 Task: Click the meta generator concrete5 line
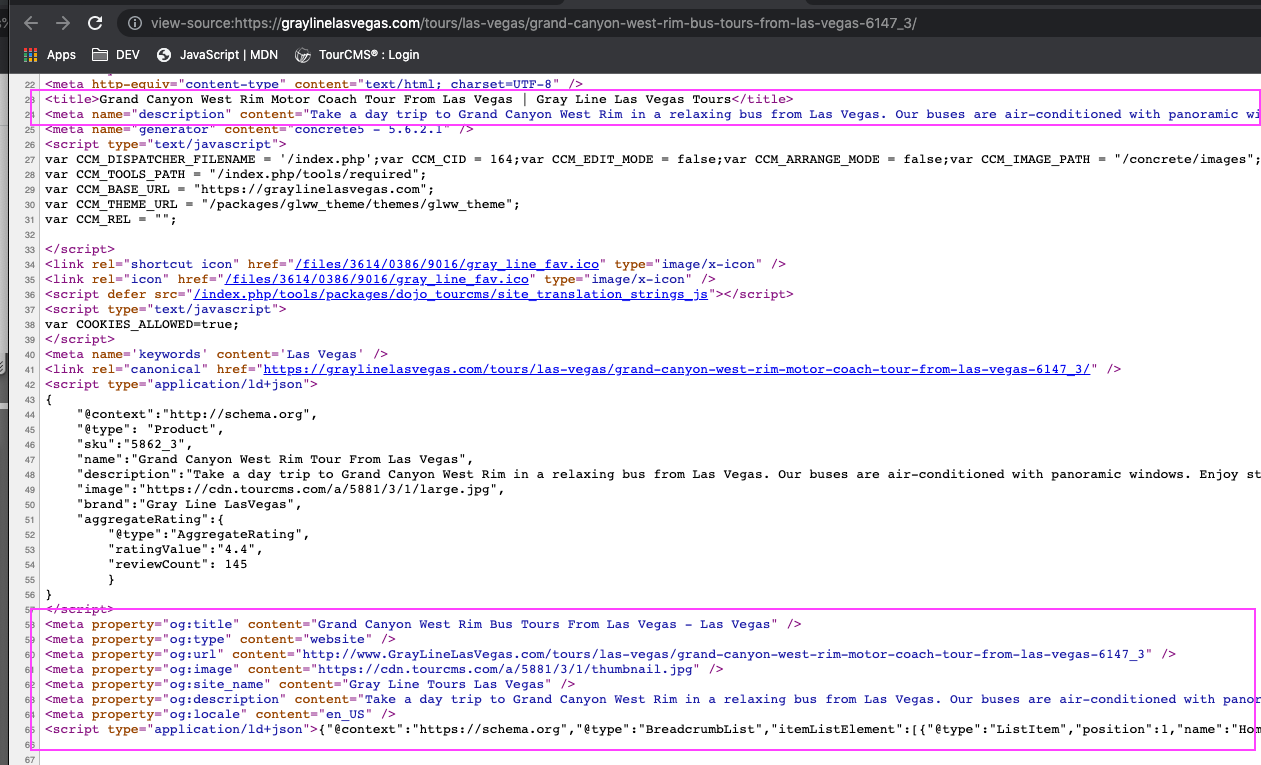tap(259, 129)
